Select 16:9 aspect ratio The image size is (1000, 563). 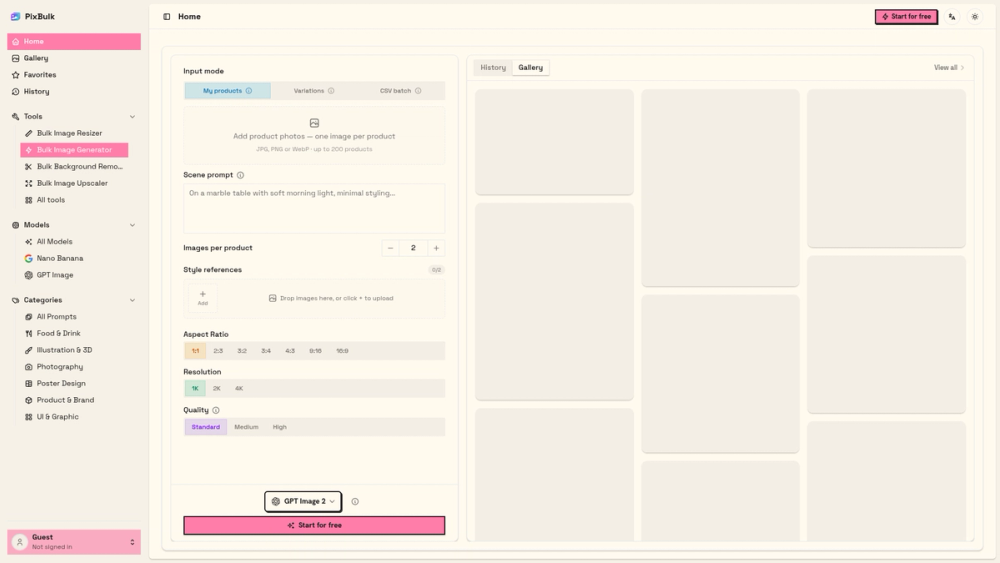[x=342, y=351]
